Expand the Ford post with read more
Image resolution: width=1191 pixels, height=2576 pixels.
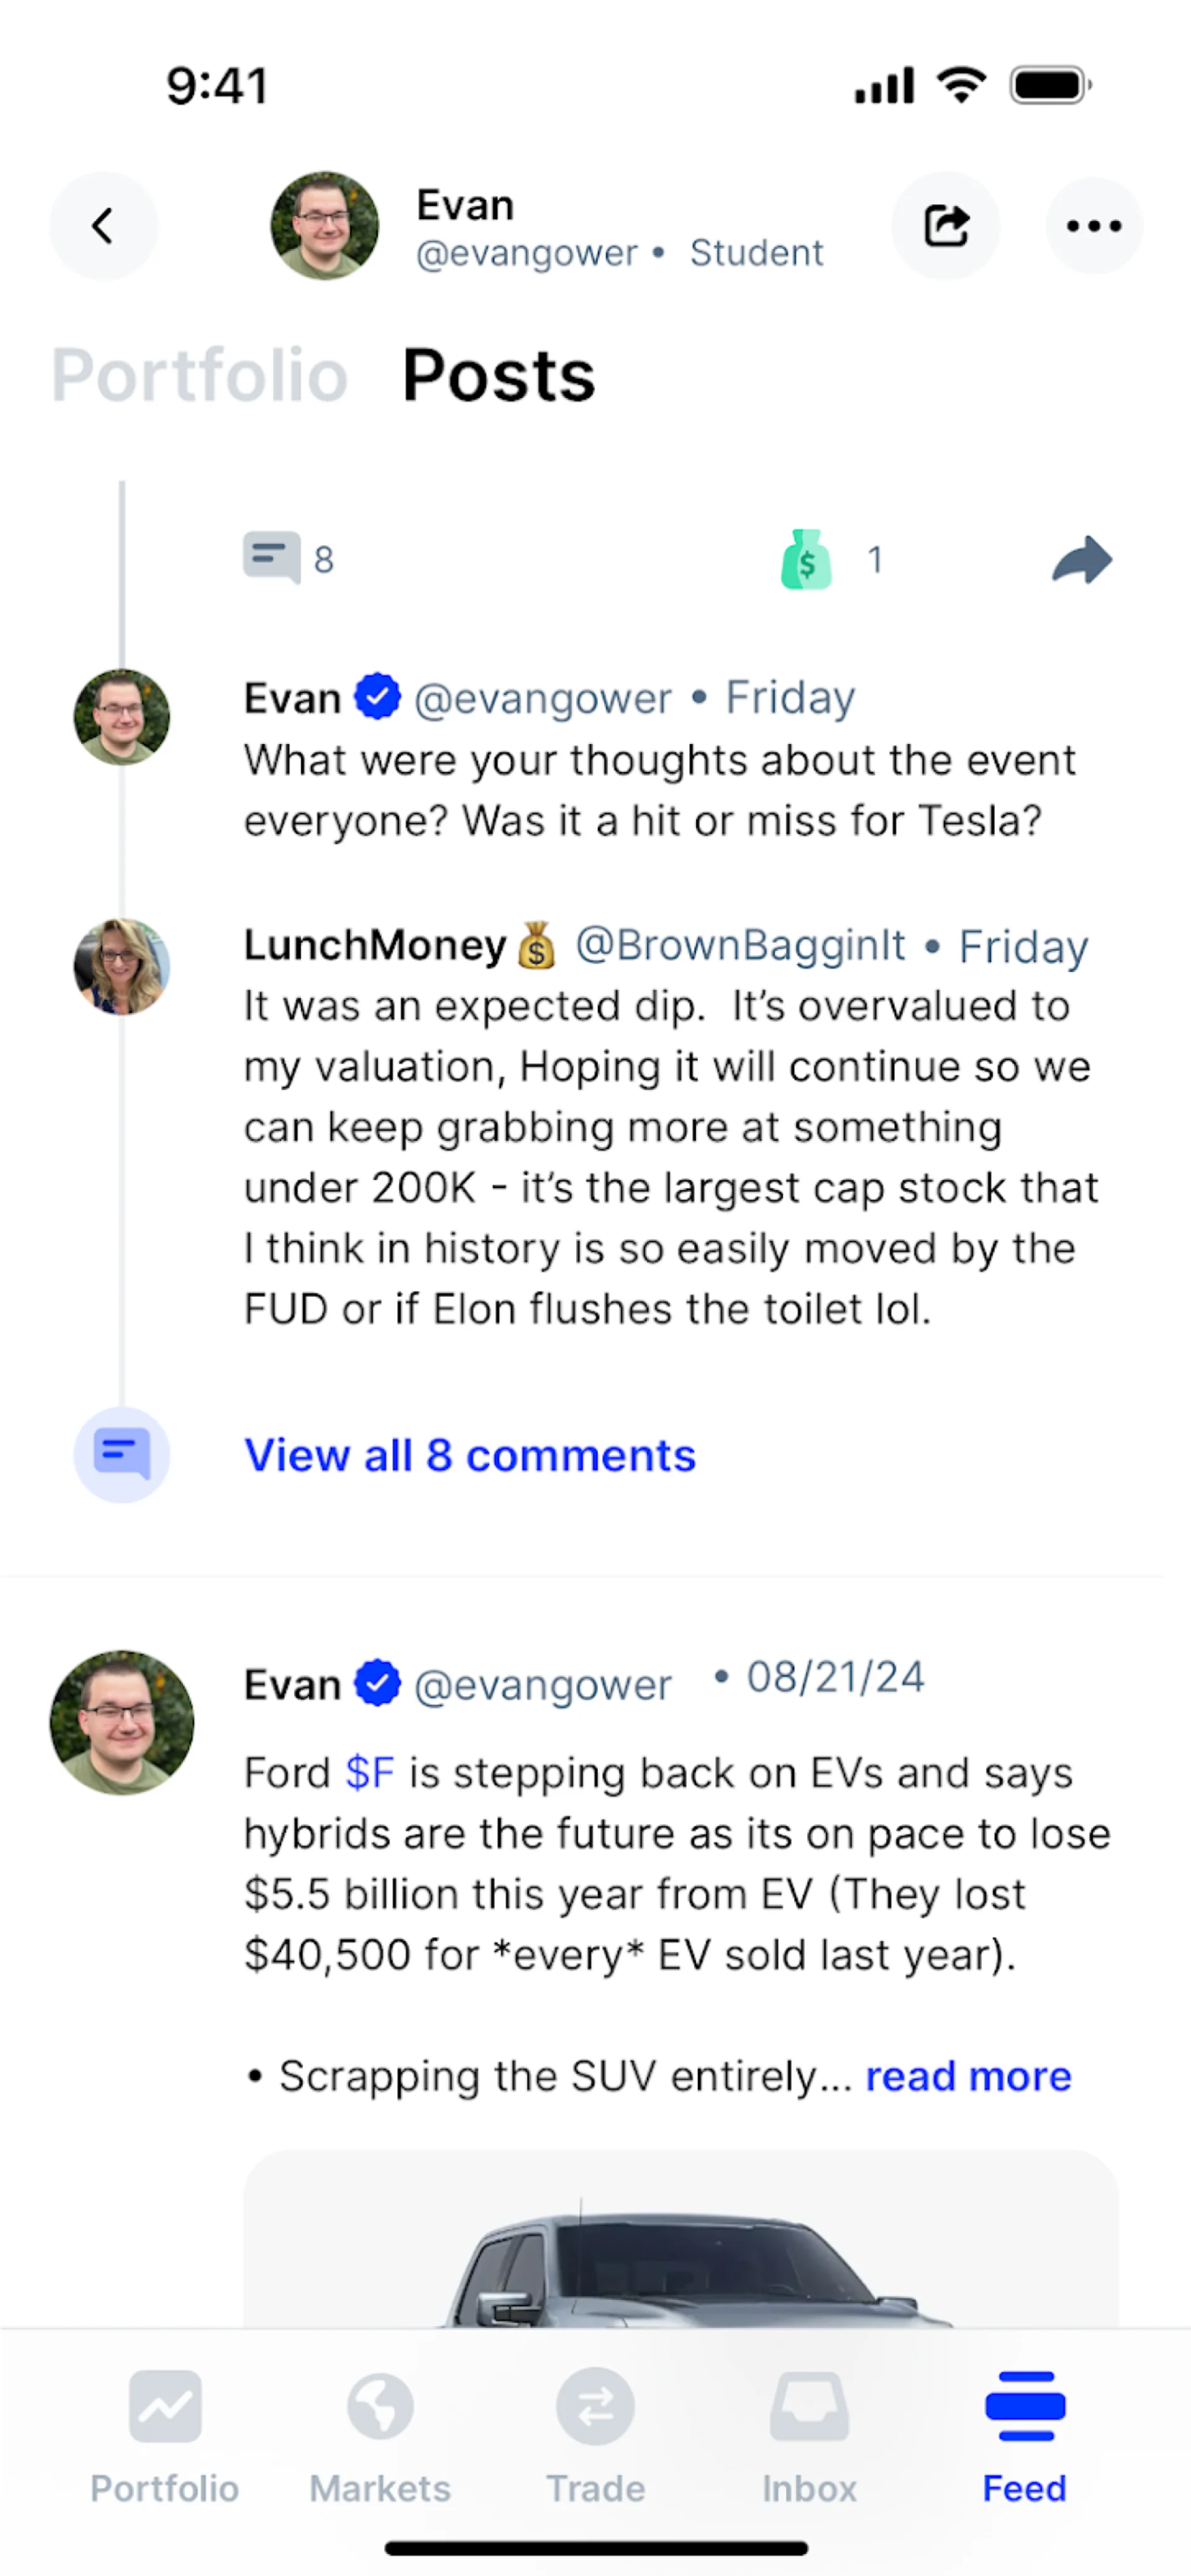click(968, 2076)
